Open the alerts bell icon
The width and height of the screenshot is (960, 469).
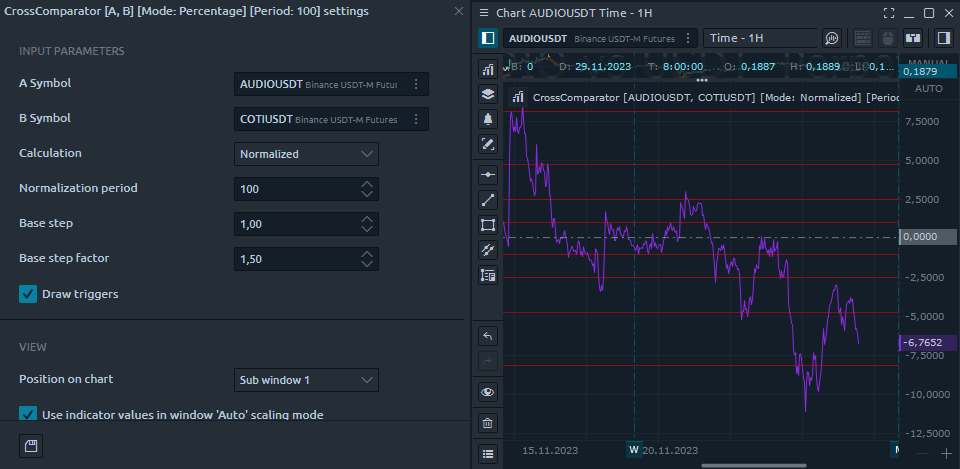click(x=488, y=119)
